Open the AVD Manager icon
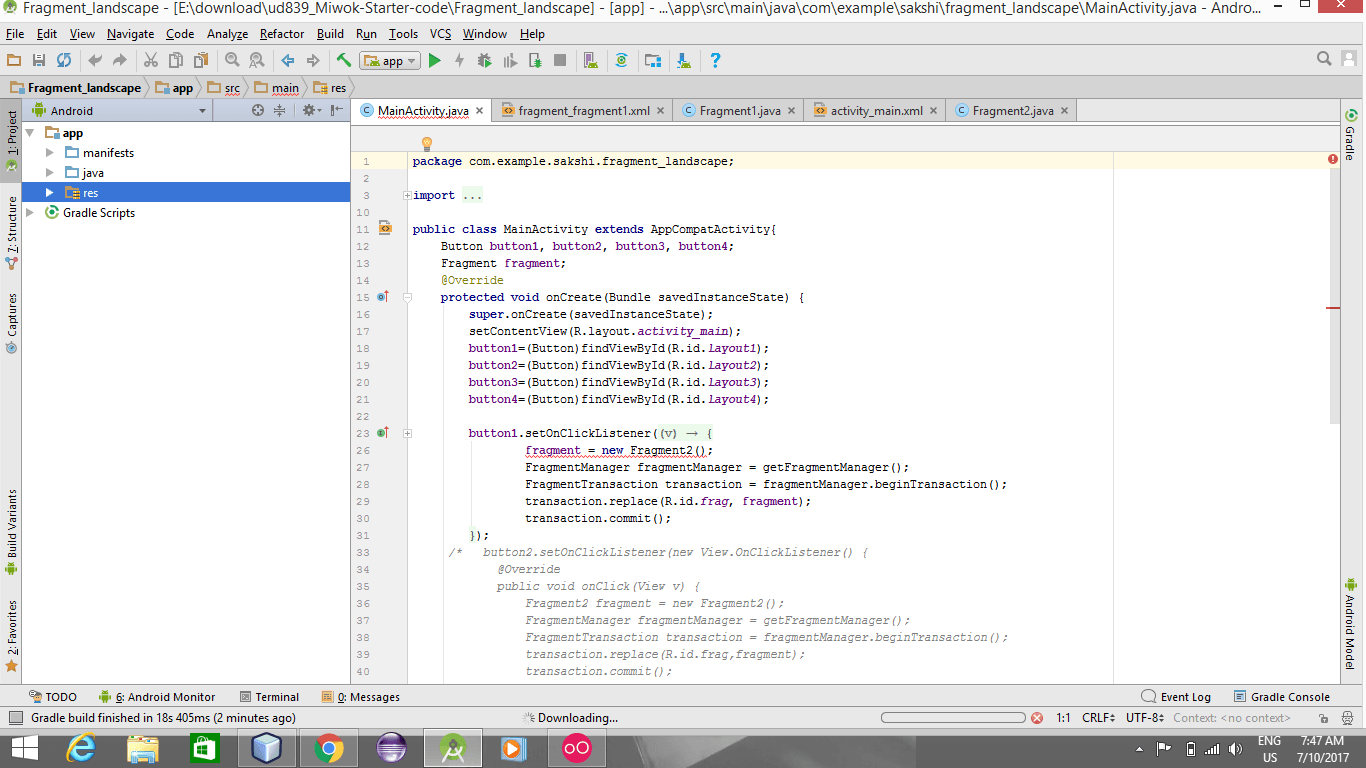The image size is (1366, 768). [590, 61]
